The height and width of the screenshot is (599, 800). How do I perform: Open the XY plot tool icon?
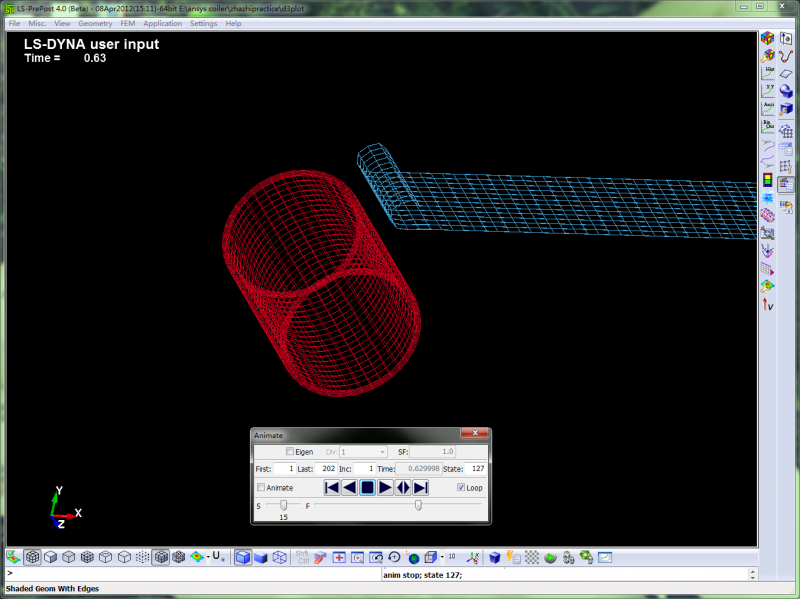(x=768, y=92)
